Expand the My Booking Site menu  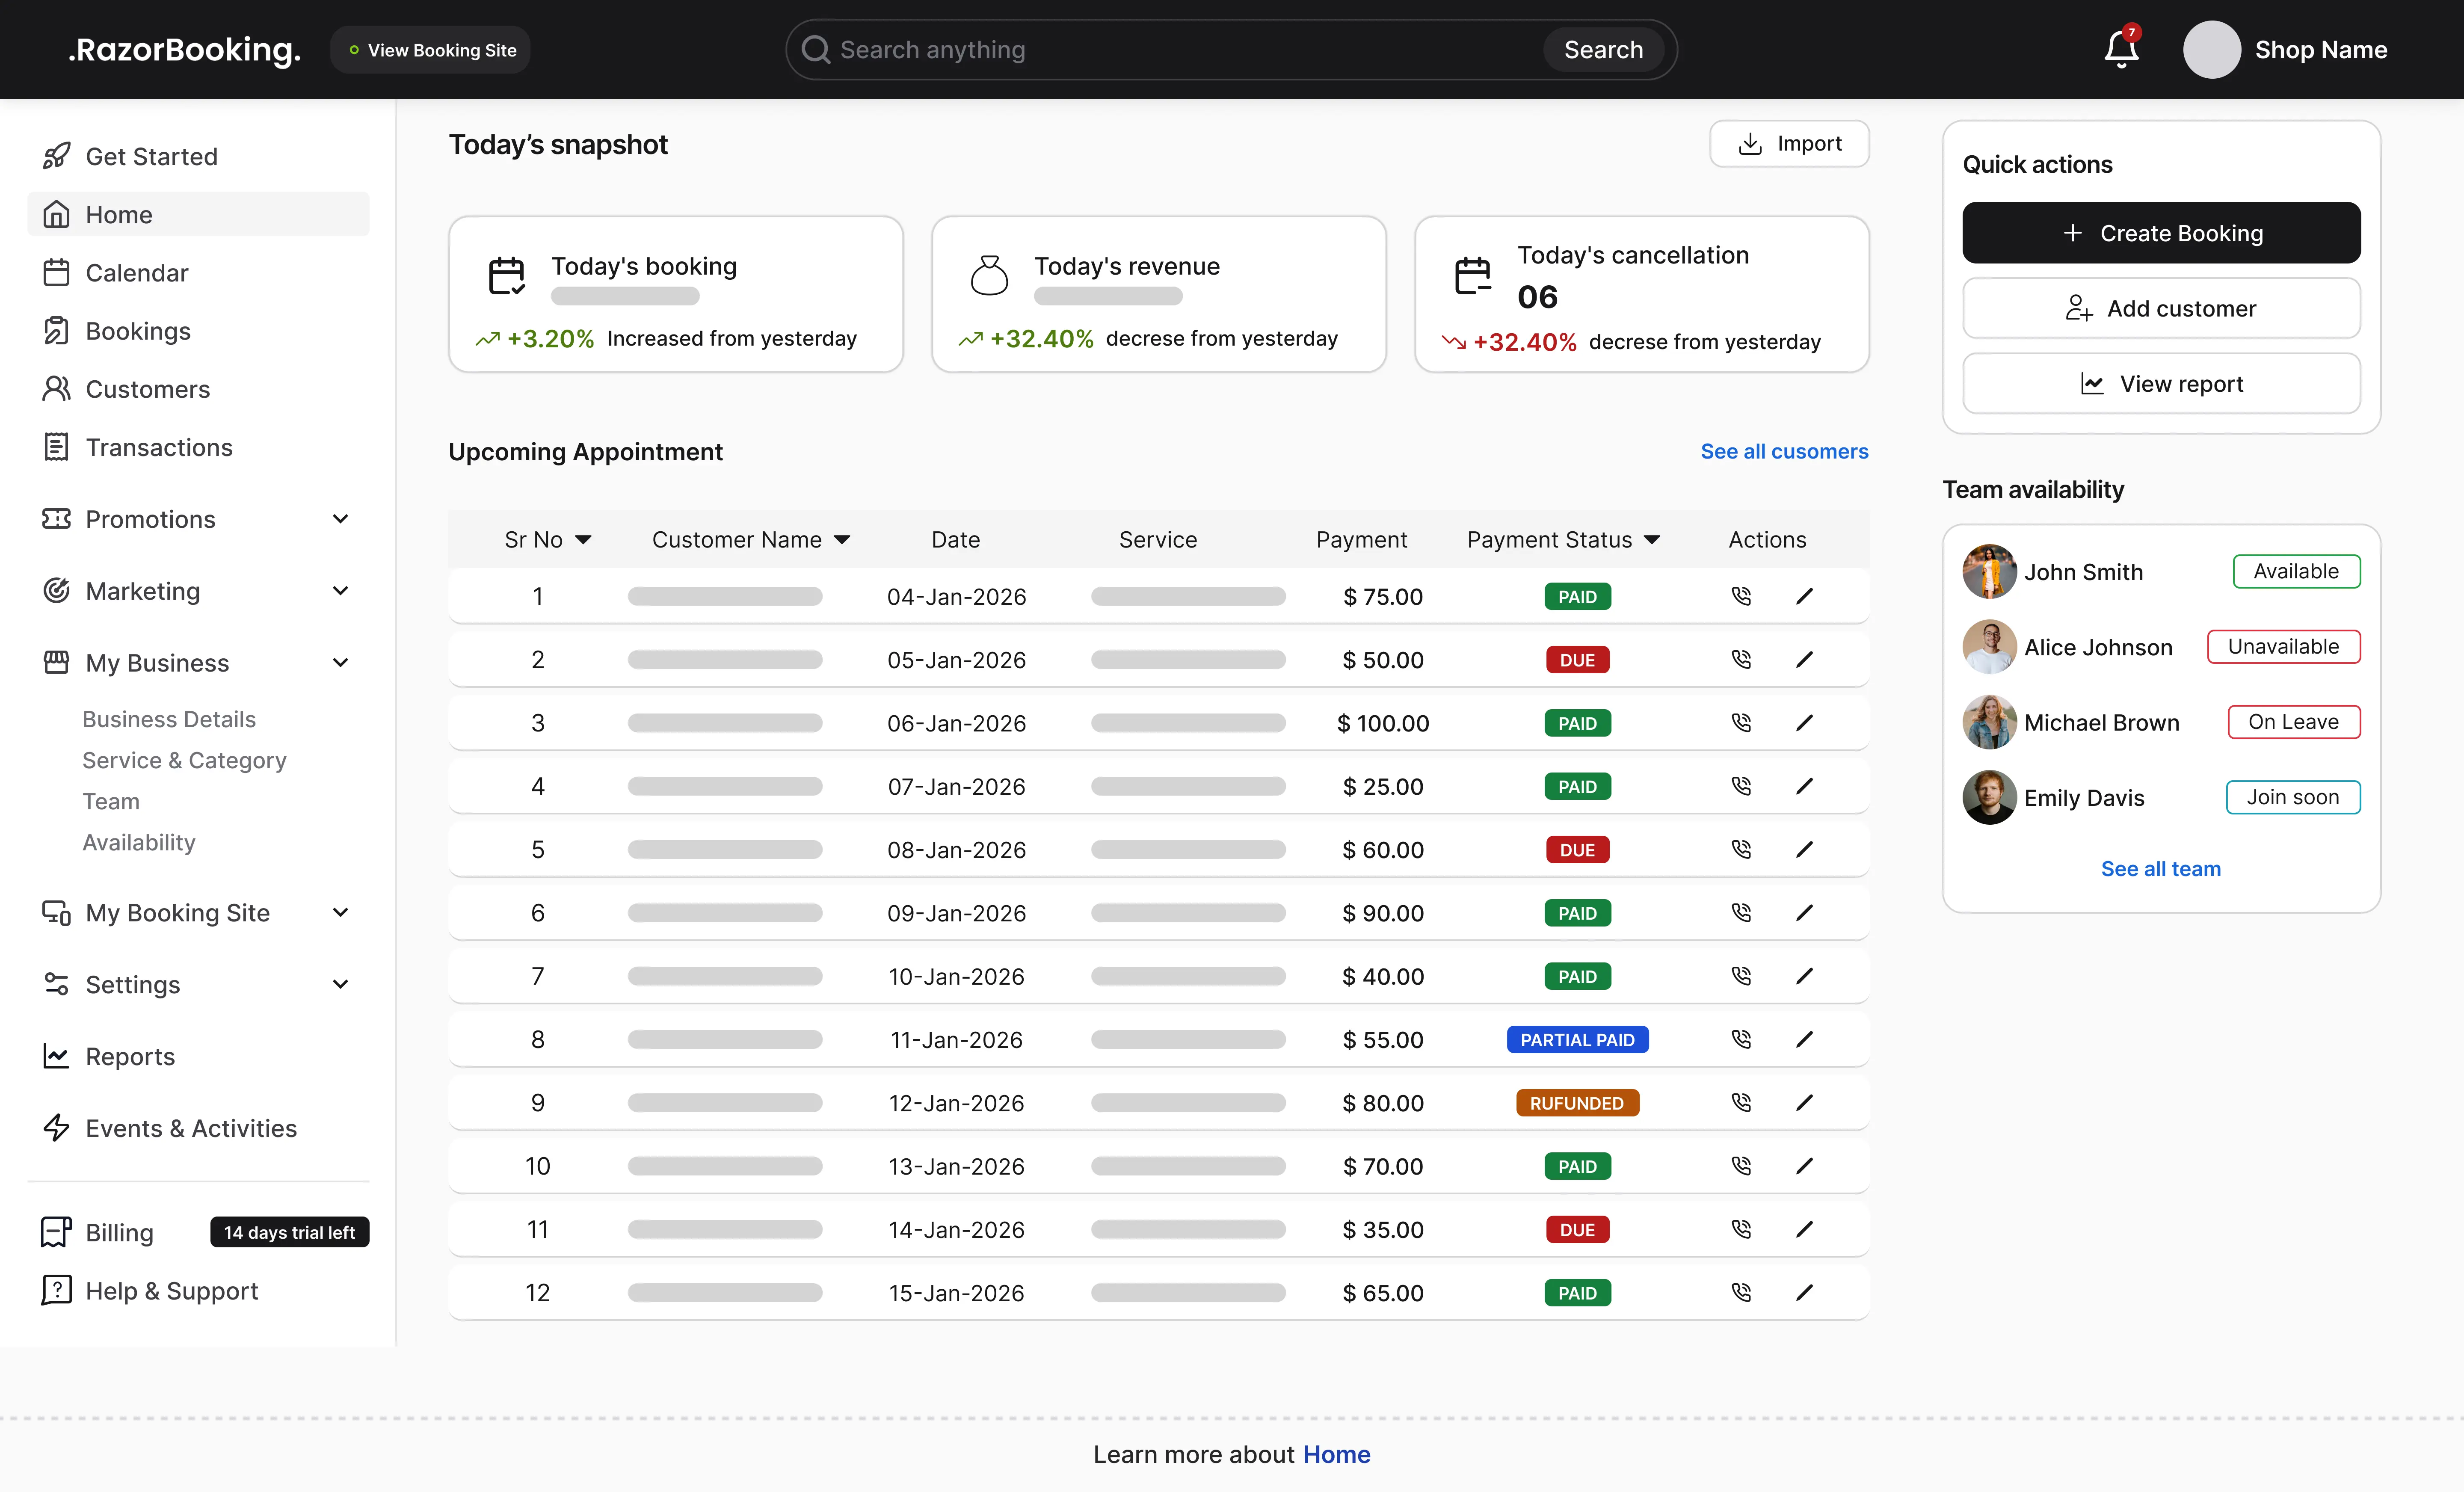click(340, 913)
